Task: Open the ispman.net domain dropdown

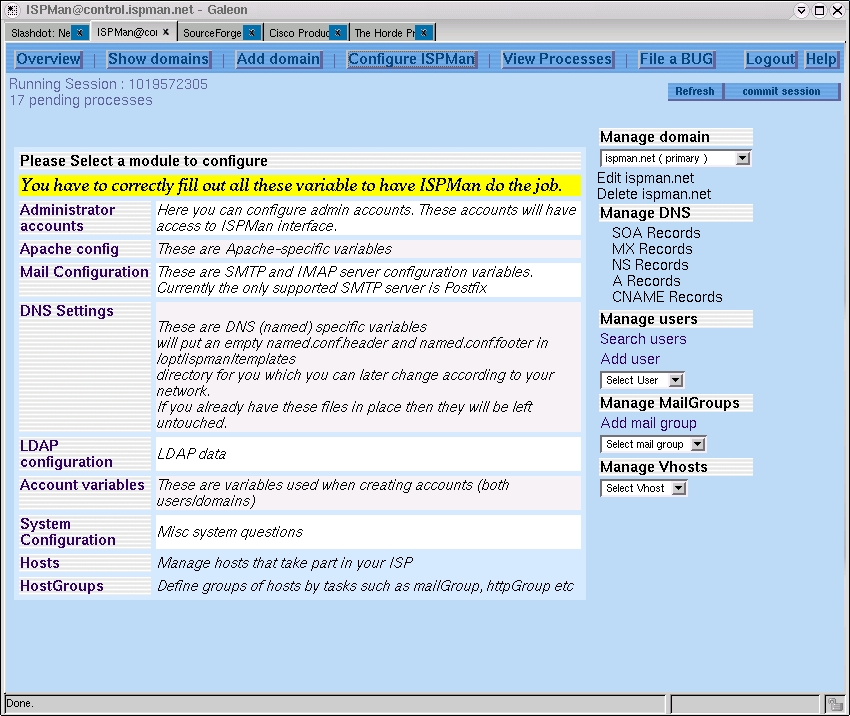Action: pos(675,158)
